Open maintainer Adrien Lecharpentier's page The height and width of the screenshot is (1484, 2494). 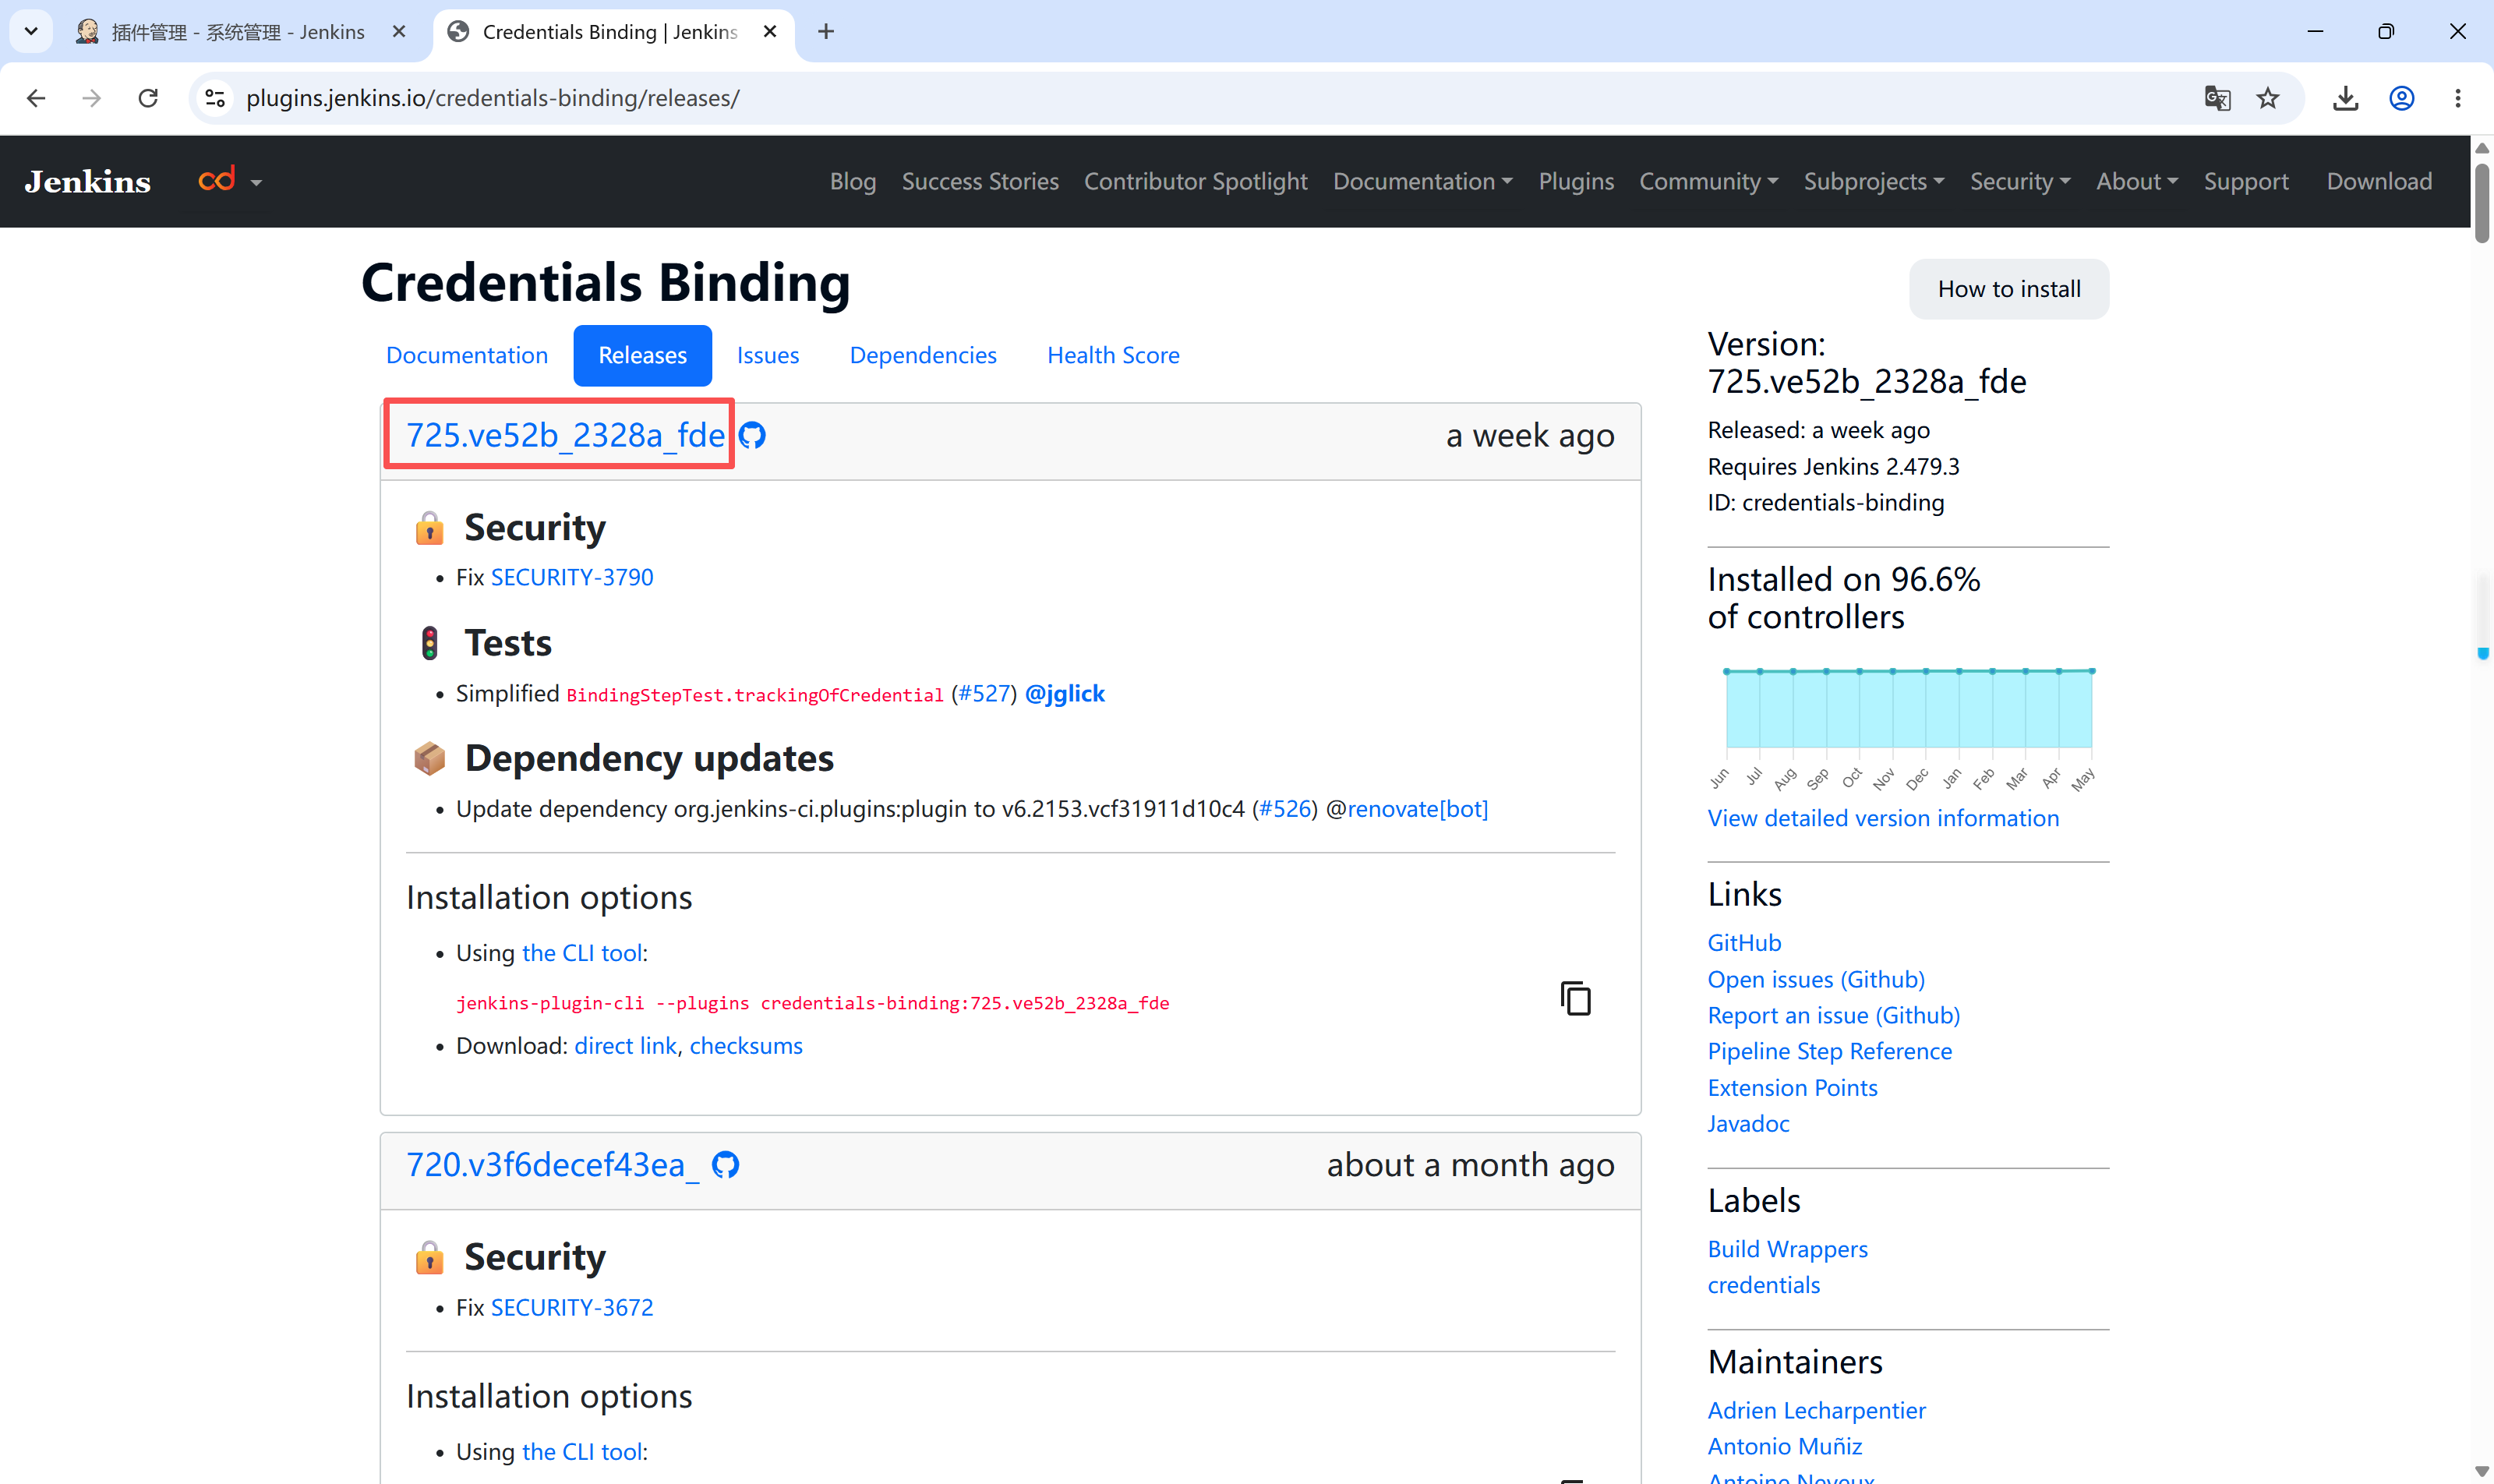(x=1817, y=1410)
